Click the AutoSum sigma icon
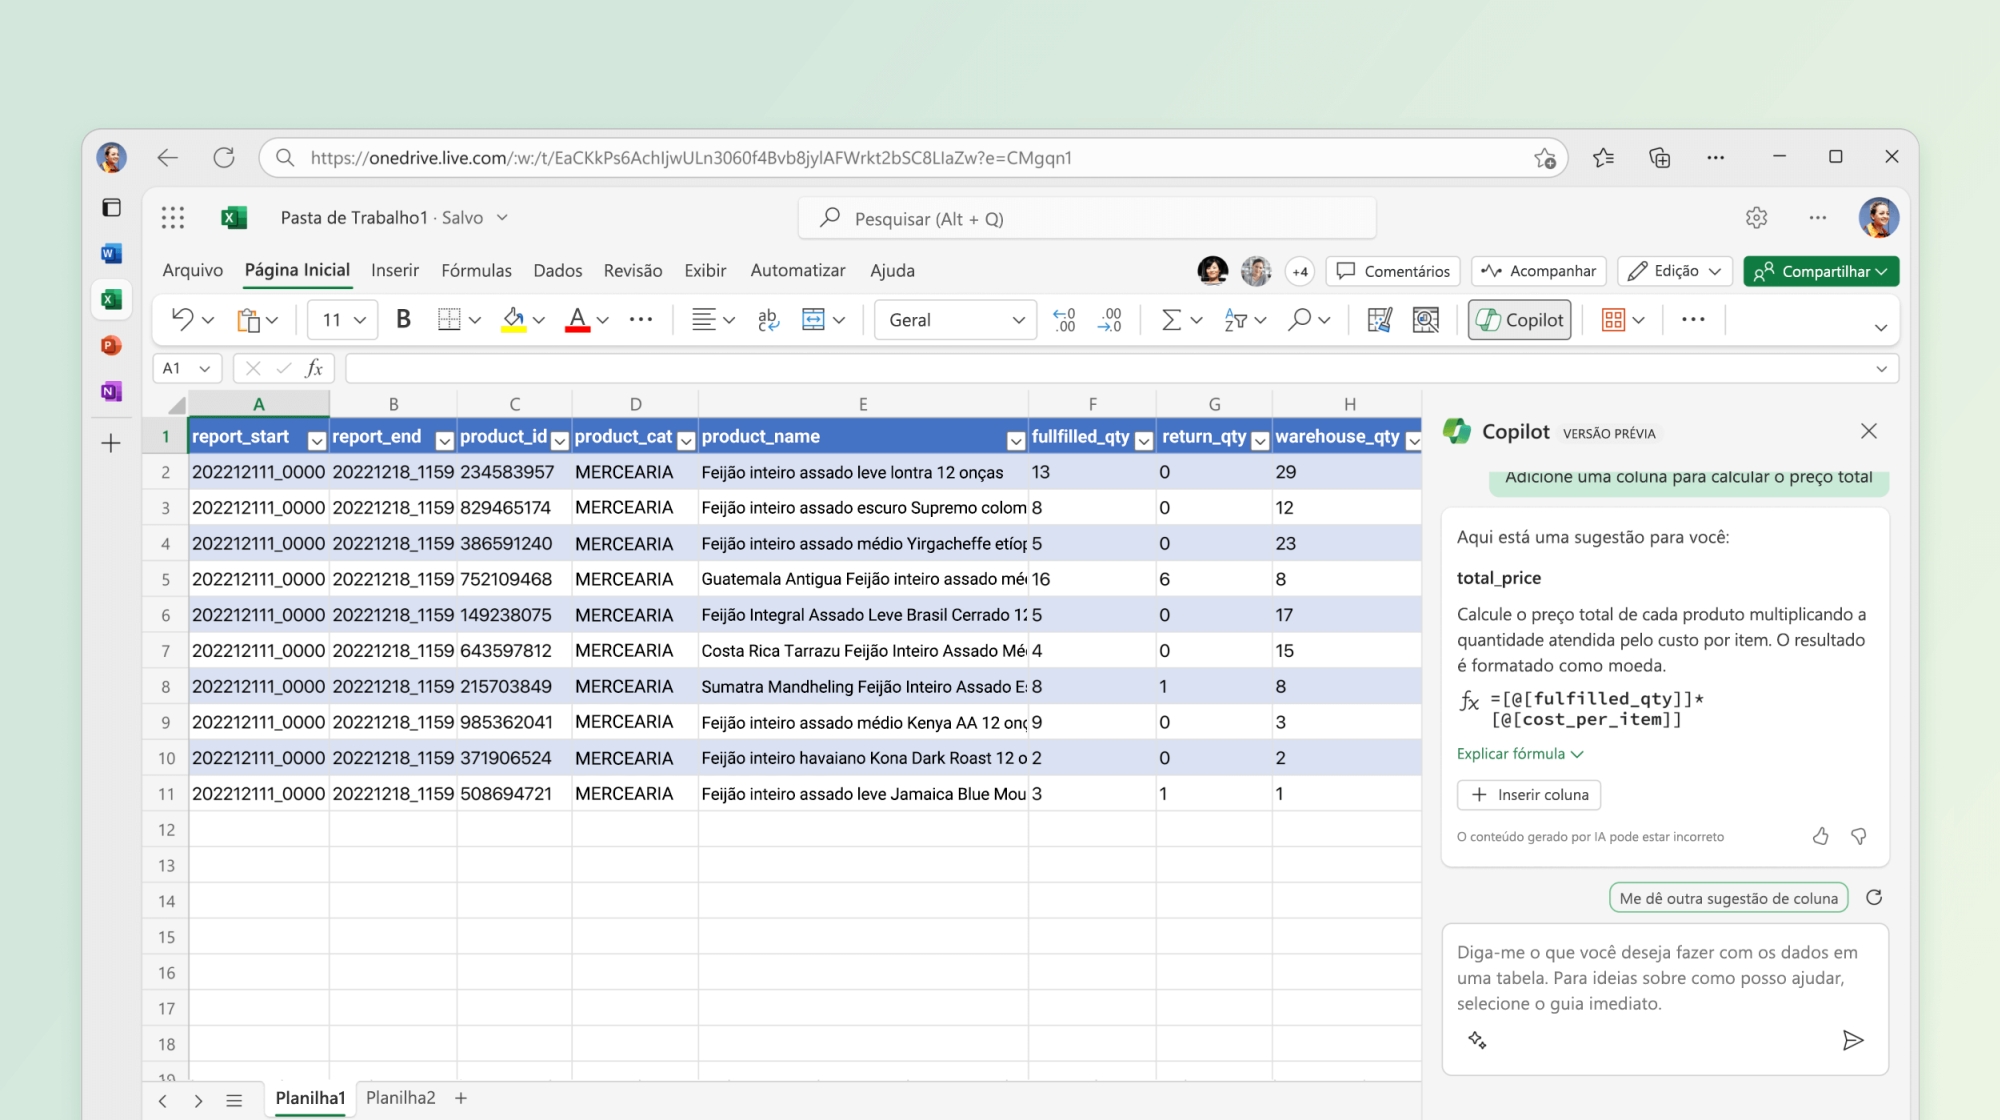This screenshot has width=2000, height=1120. click(1170, 320)
